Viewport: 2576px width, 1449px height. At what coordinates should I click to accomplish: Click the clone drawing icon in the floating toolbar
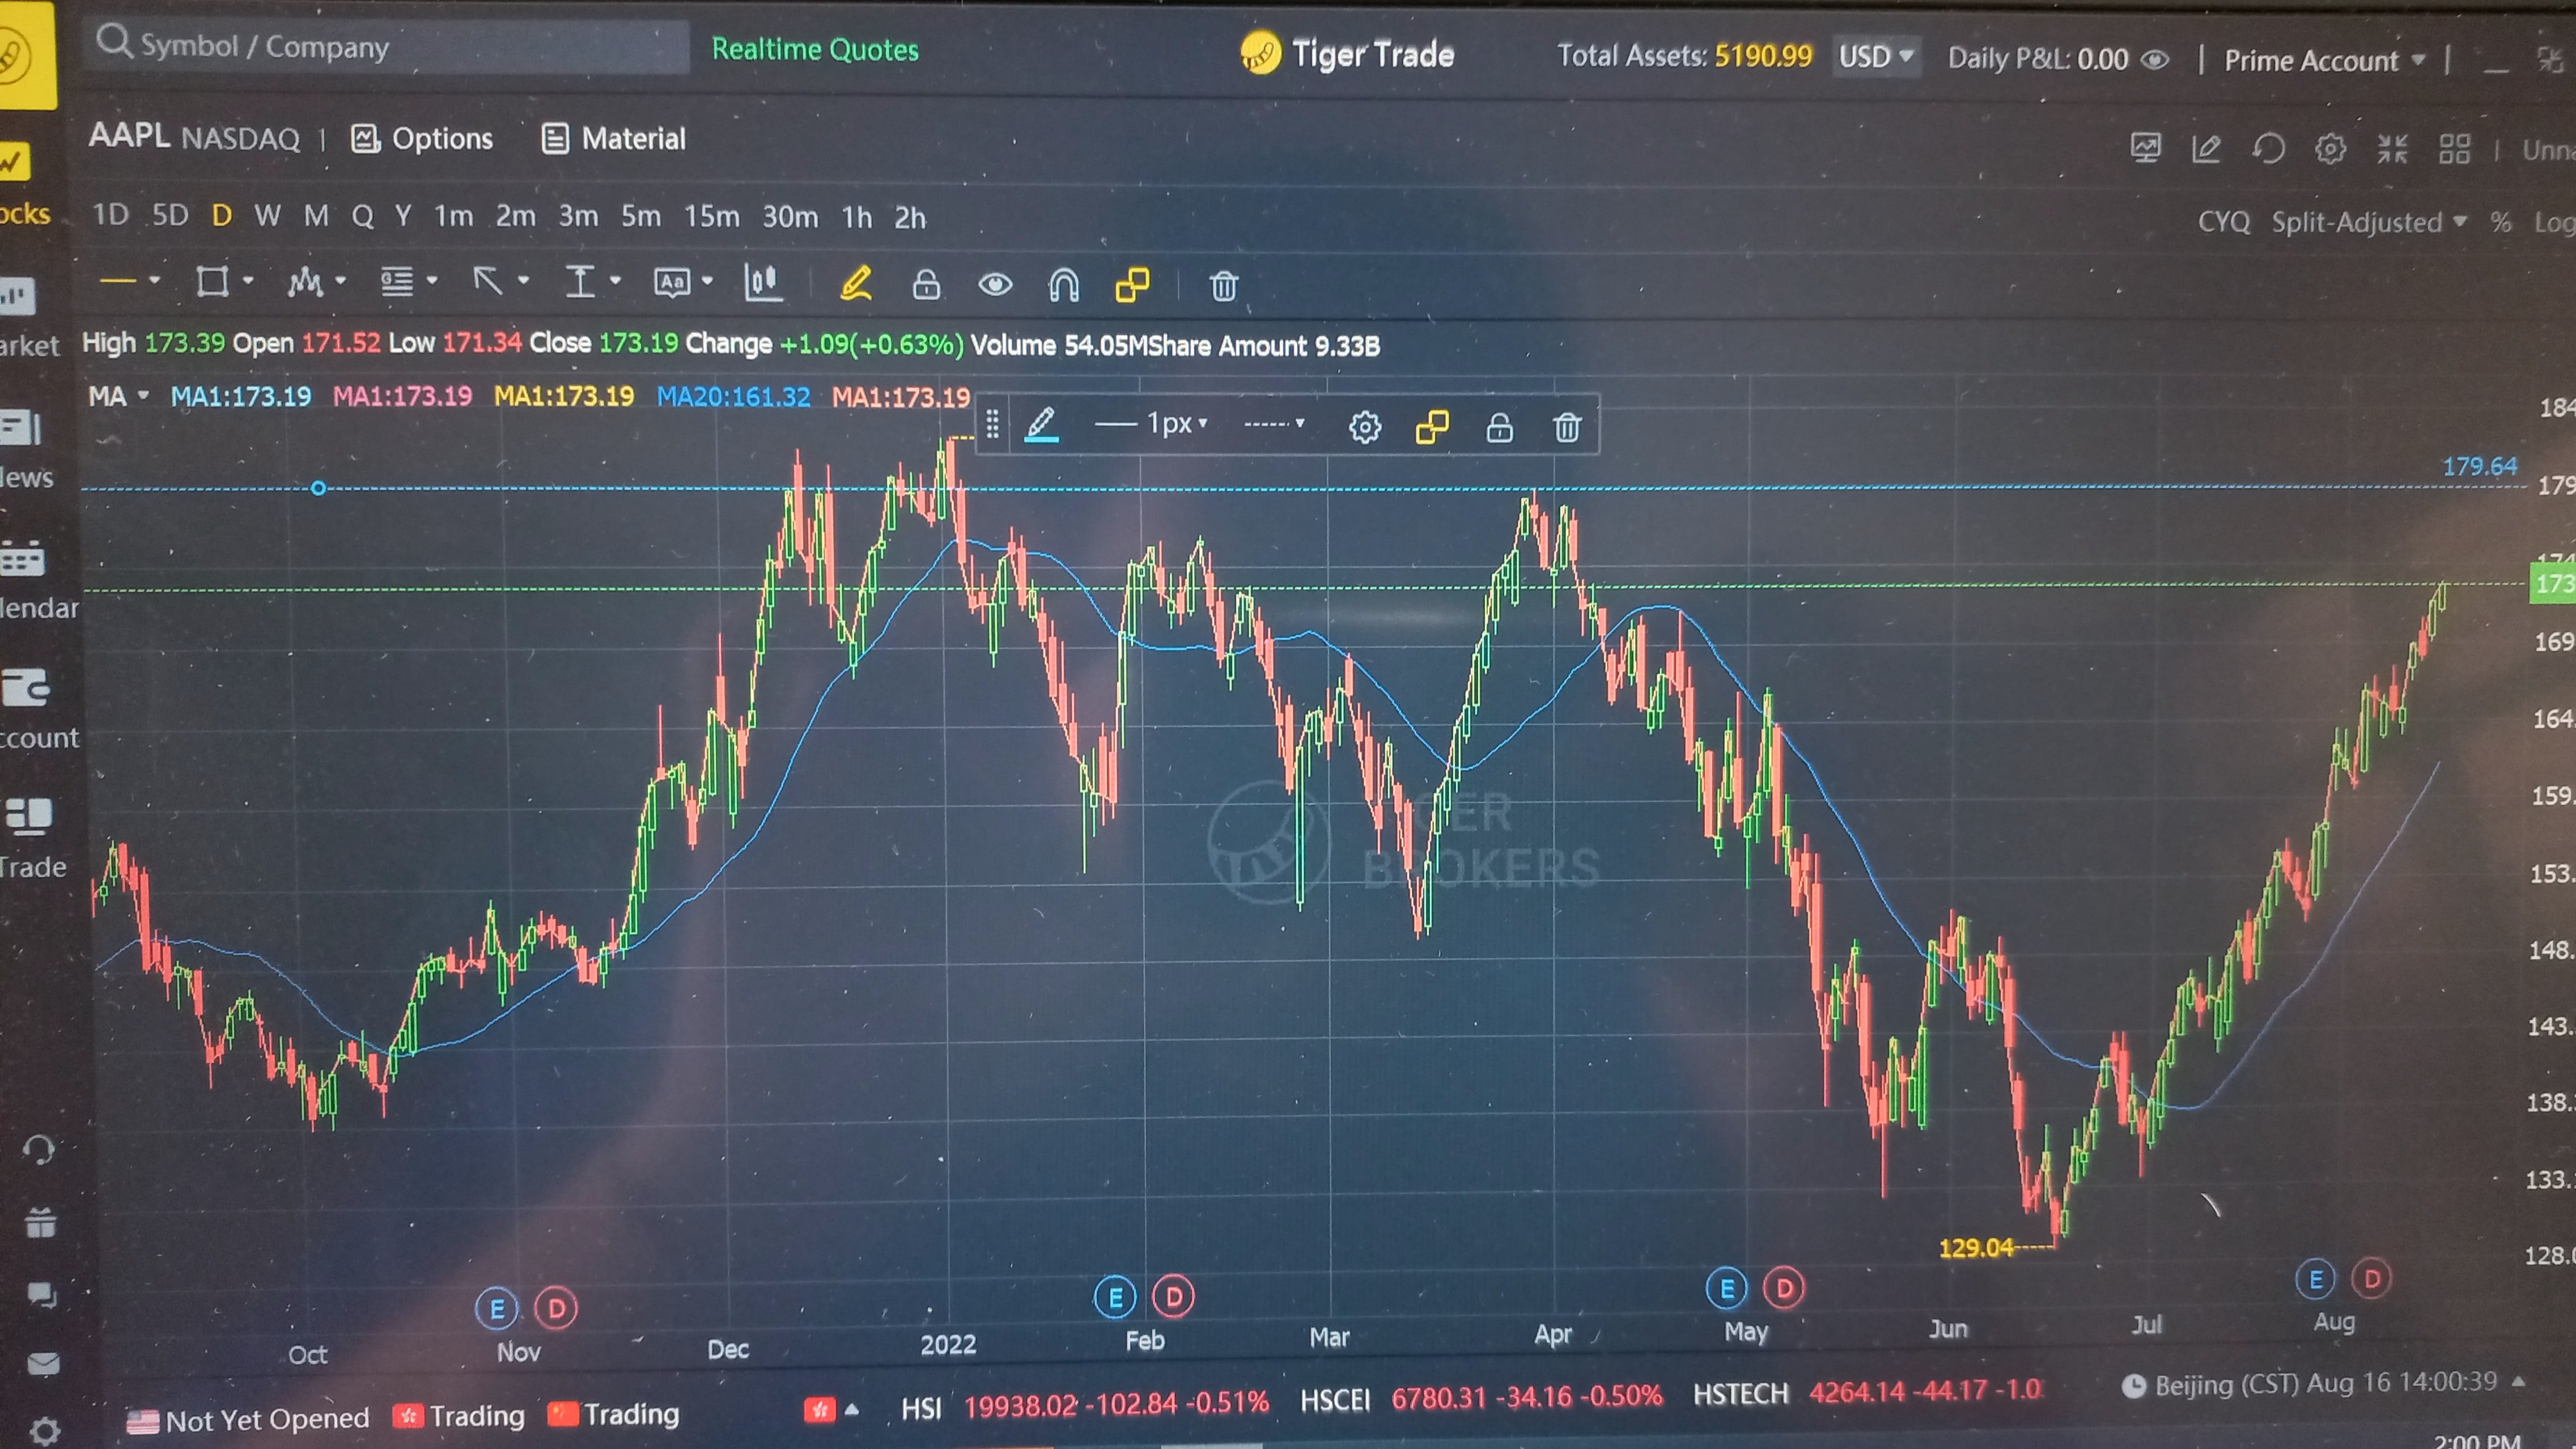1432,427
